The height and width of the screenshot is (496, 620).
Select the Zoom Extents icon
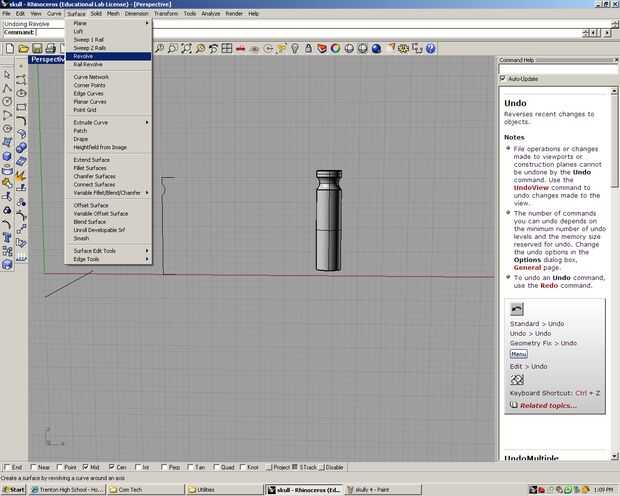pos(186,49)
